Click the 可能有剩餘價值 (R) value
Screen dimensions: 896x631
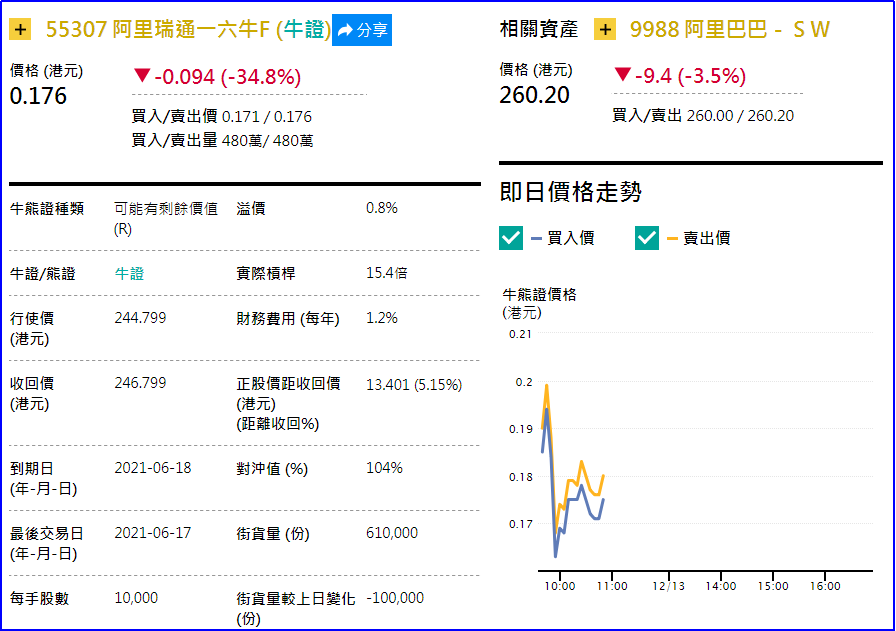coord(166,219)
